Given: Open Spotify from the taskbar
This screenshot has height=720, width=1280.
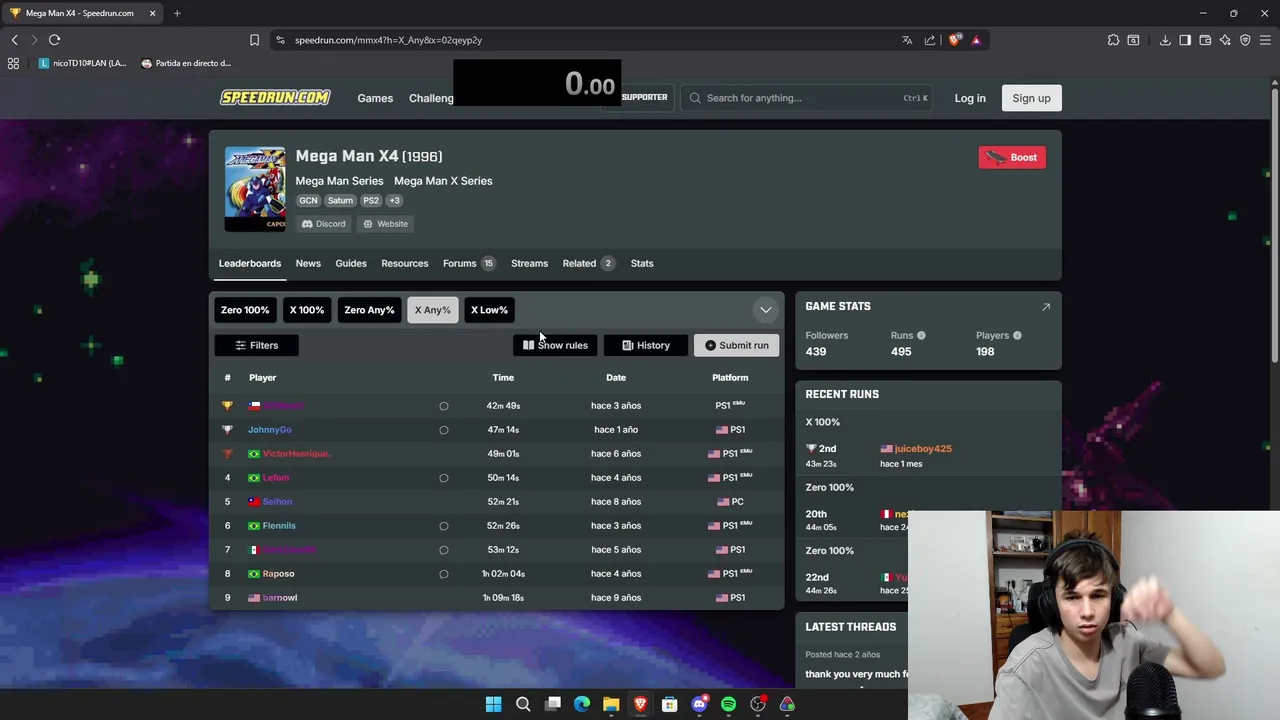Looking at the screenshot, I should point(728,704).
